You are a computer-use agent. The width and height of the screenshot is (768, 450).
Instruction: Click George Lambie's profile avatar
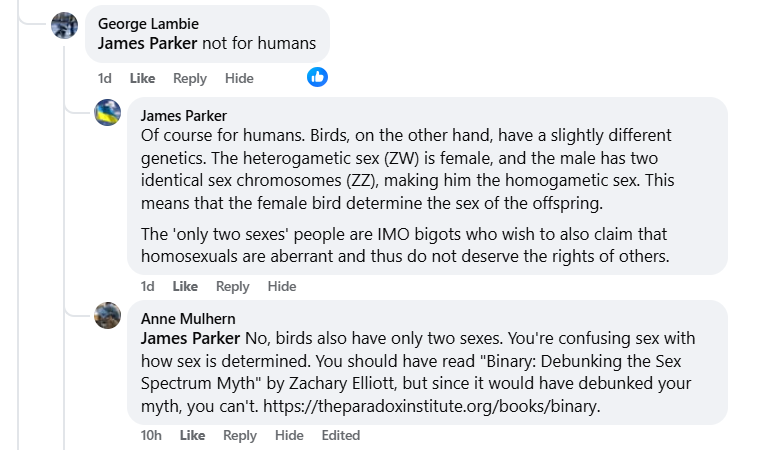pyautogui.click(x=65, y=25)
